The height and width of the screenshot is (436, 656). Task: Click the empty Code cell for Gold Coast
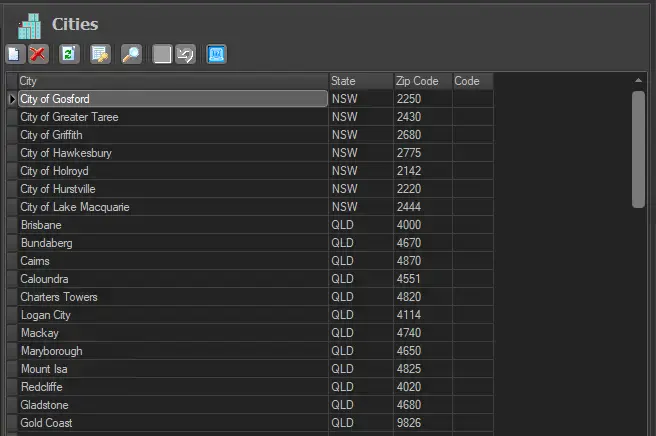472,423
